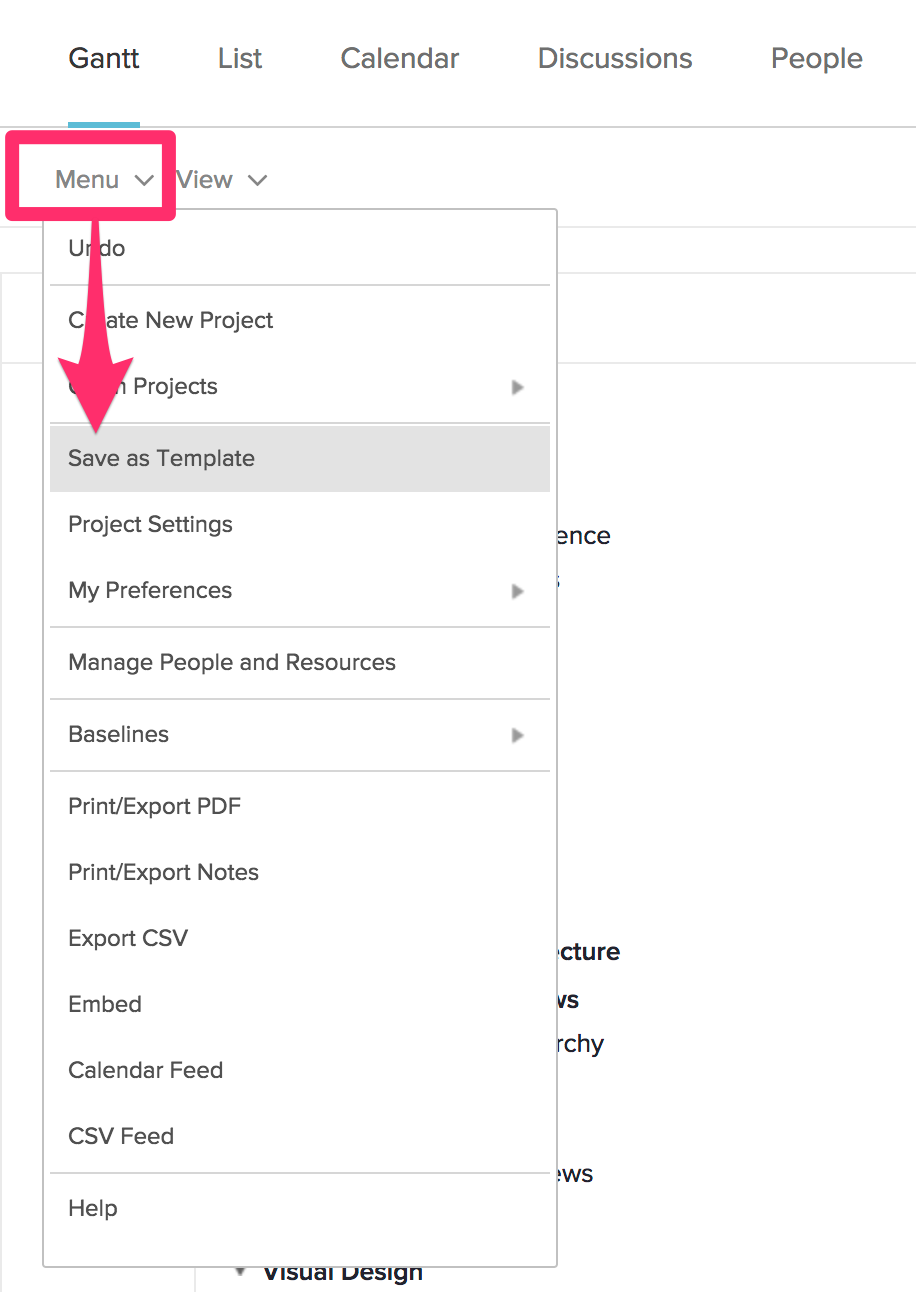Collapse the Visual Design group
916x1292 pixels.
(x=240, y=1269)
